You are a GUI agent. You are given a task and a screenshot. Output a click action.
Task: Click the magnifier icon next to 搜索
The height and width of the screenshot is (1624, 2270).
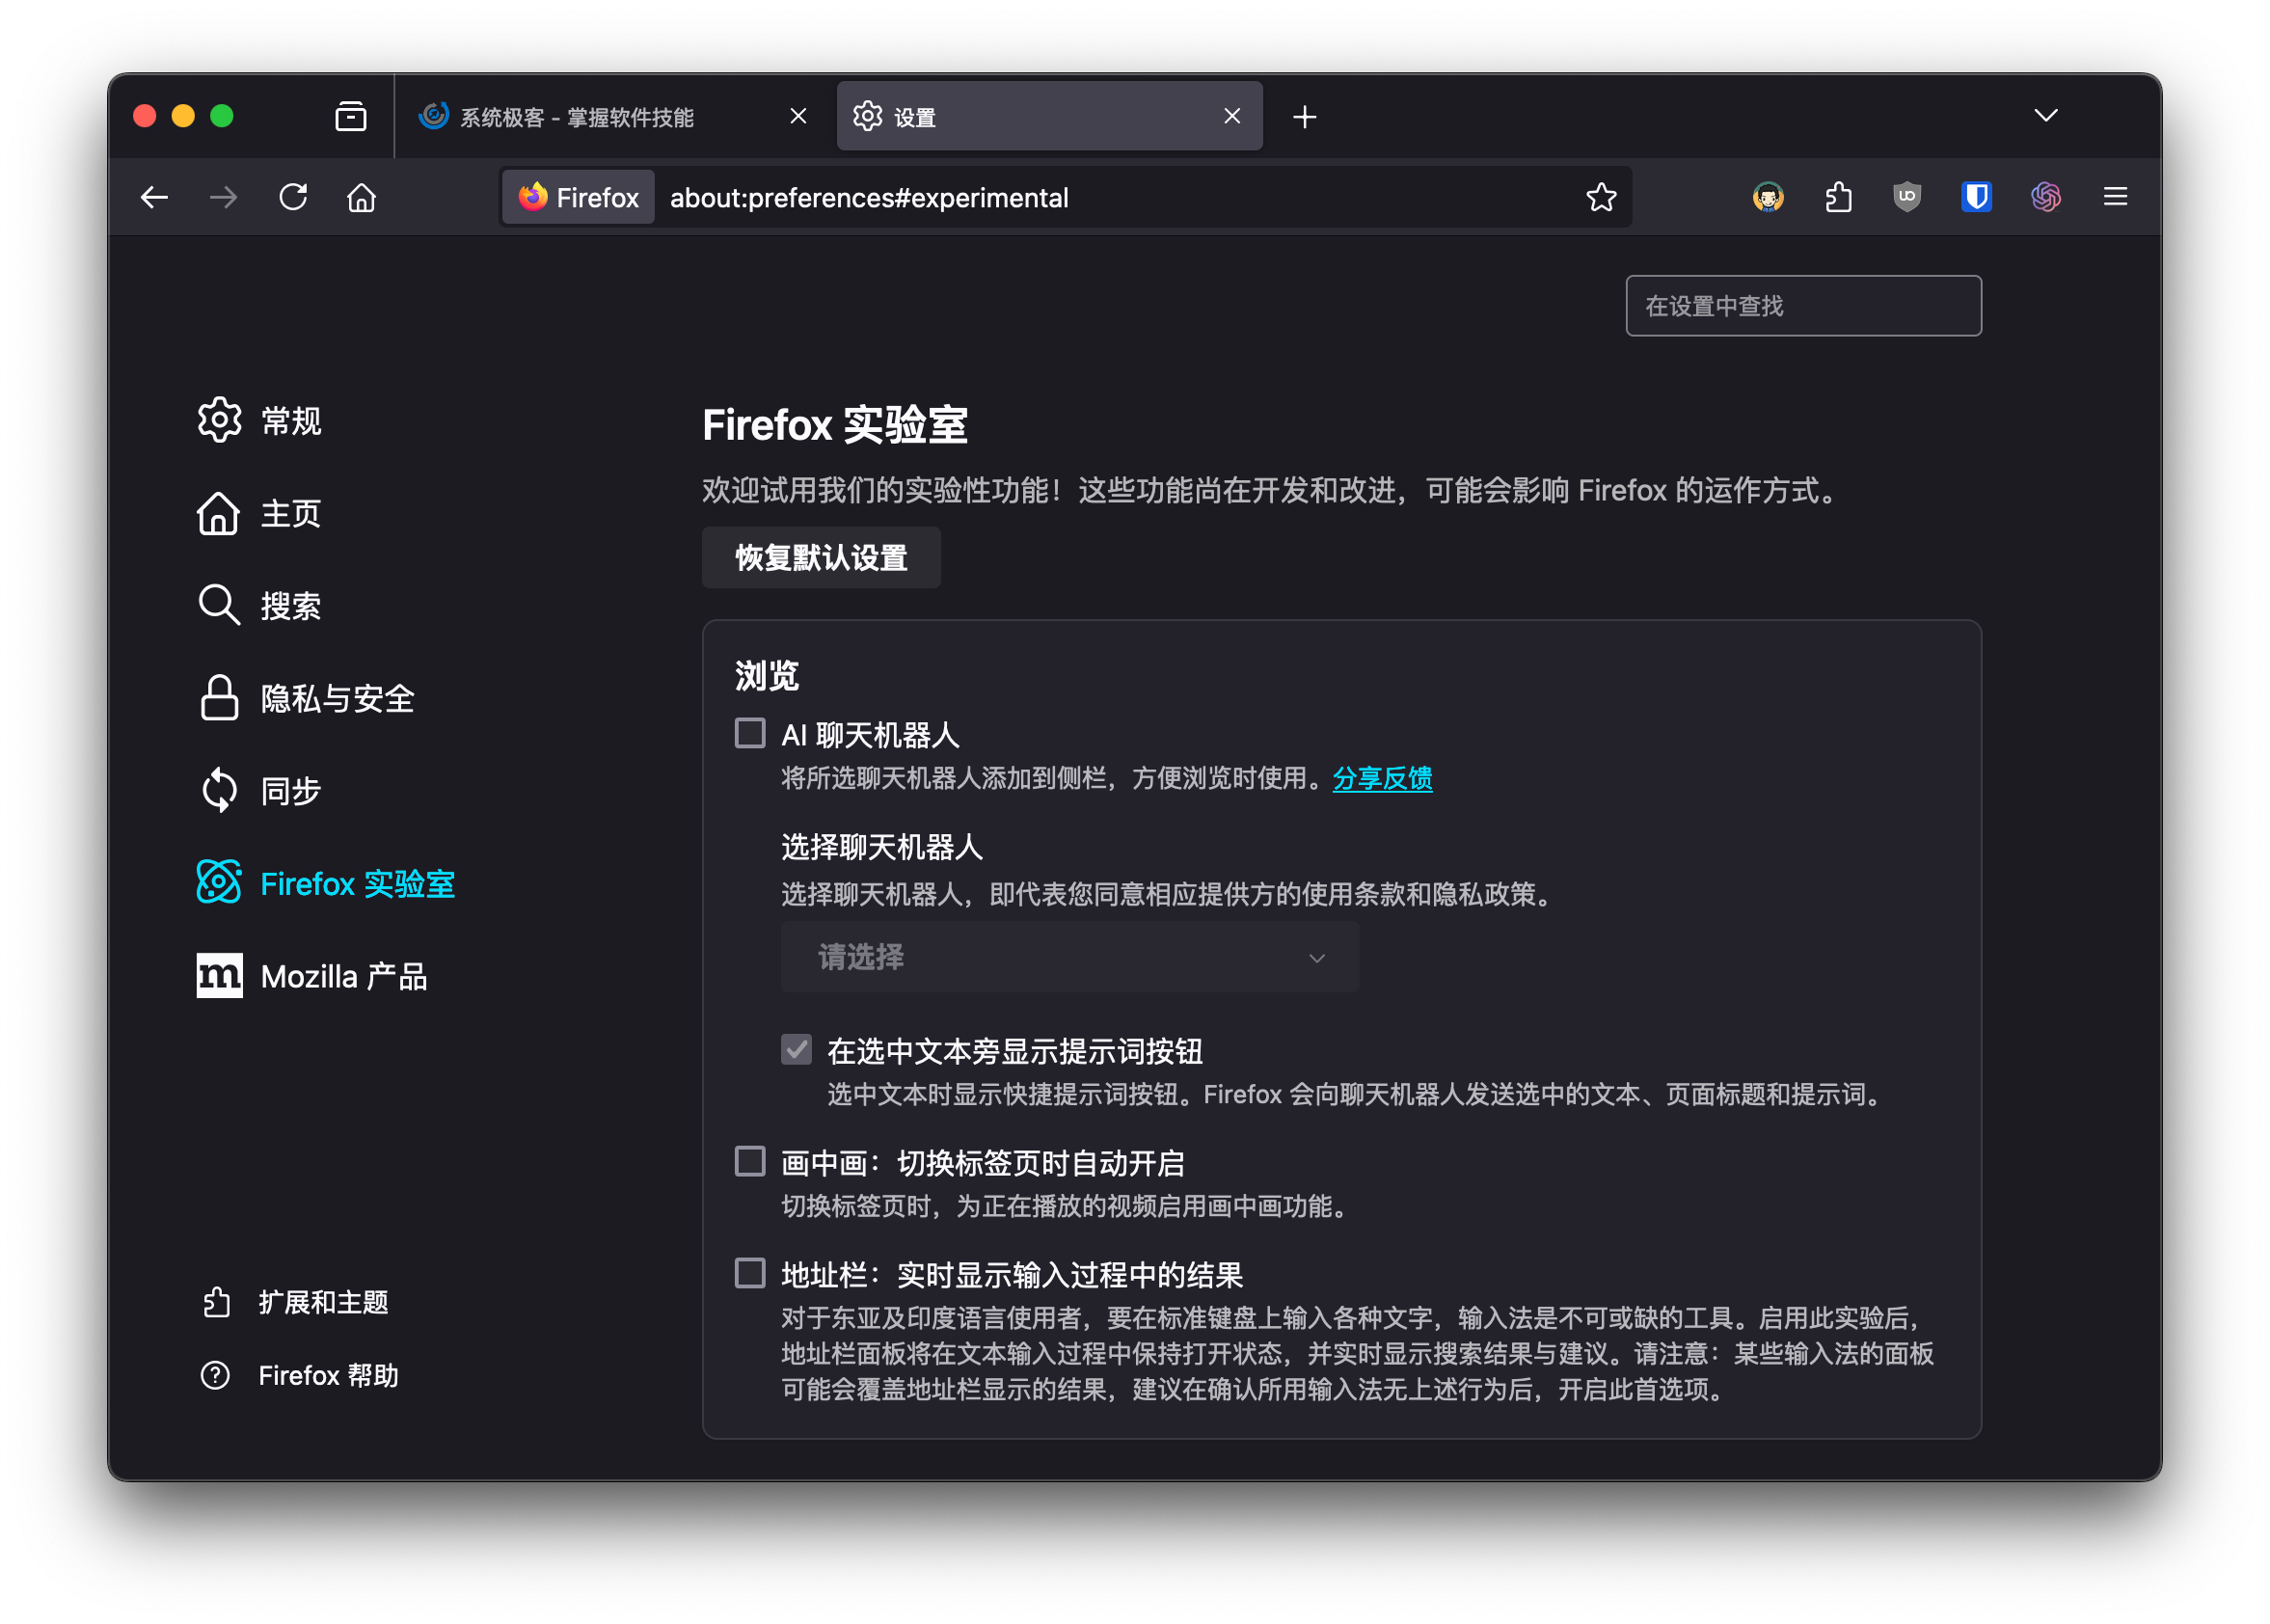tap(218, 605)
